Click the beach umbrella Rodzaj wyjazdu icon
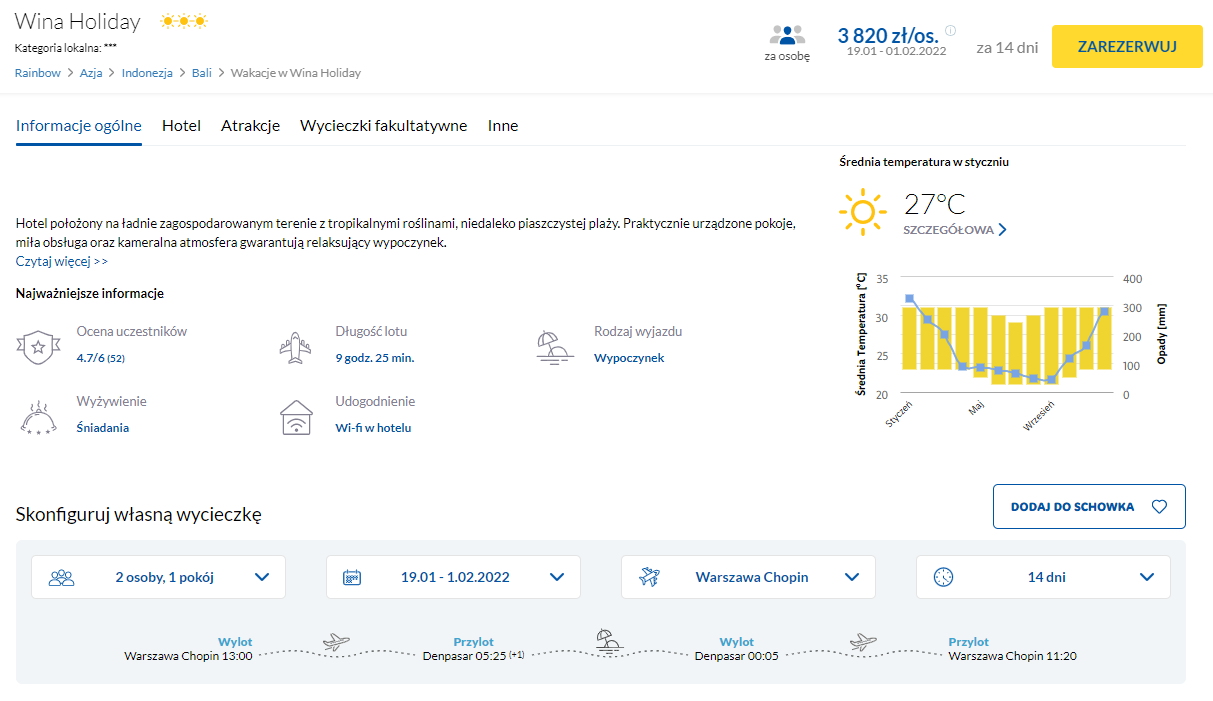The height and width of the screenshot is (701, 1213). click(555, 346)
